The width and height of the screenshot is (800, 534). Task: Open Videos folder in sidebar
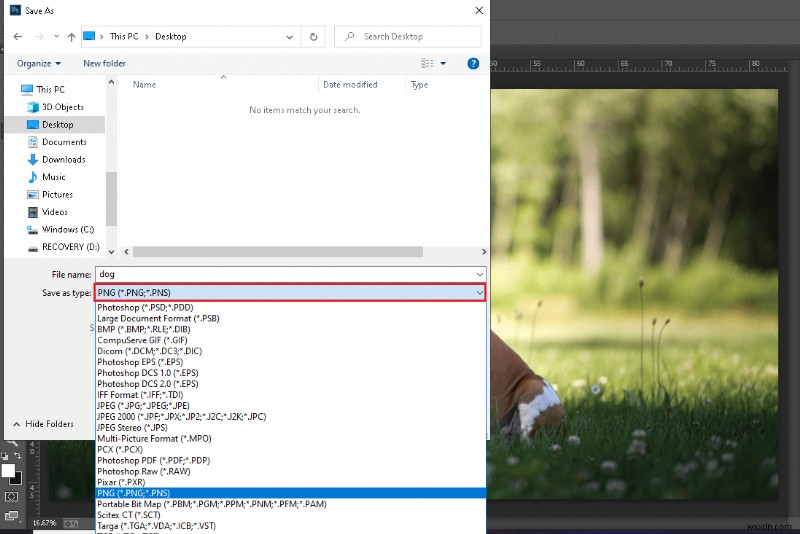click(55, 212)
